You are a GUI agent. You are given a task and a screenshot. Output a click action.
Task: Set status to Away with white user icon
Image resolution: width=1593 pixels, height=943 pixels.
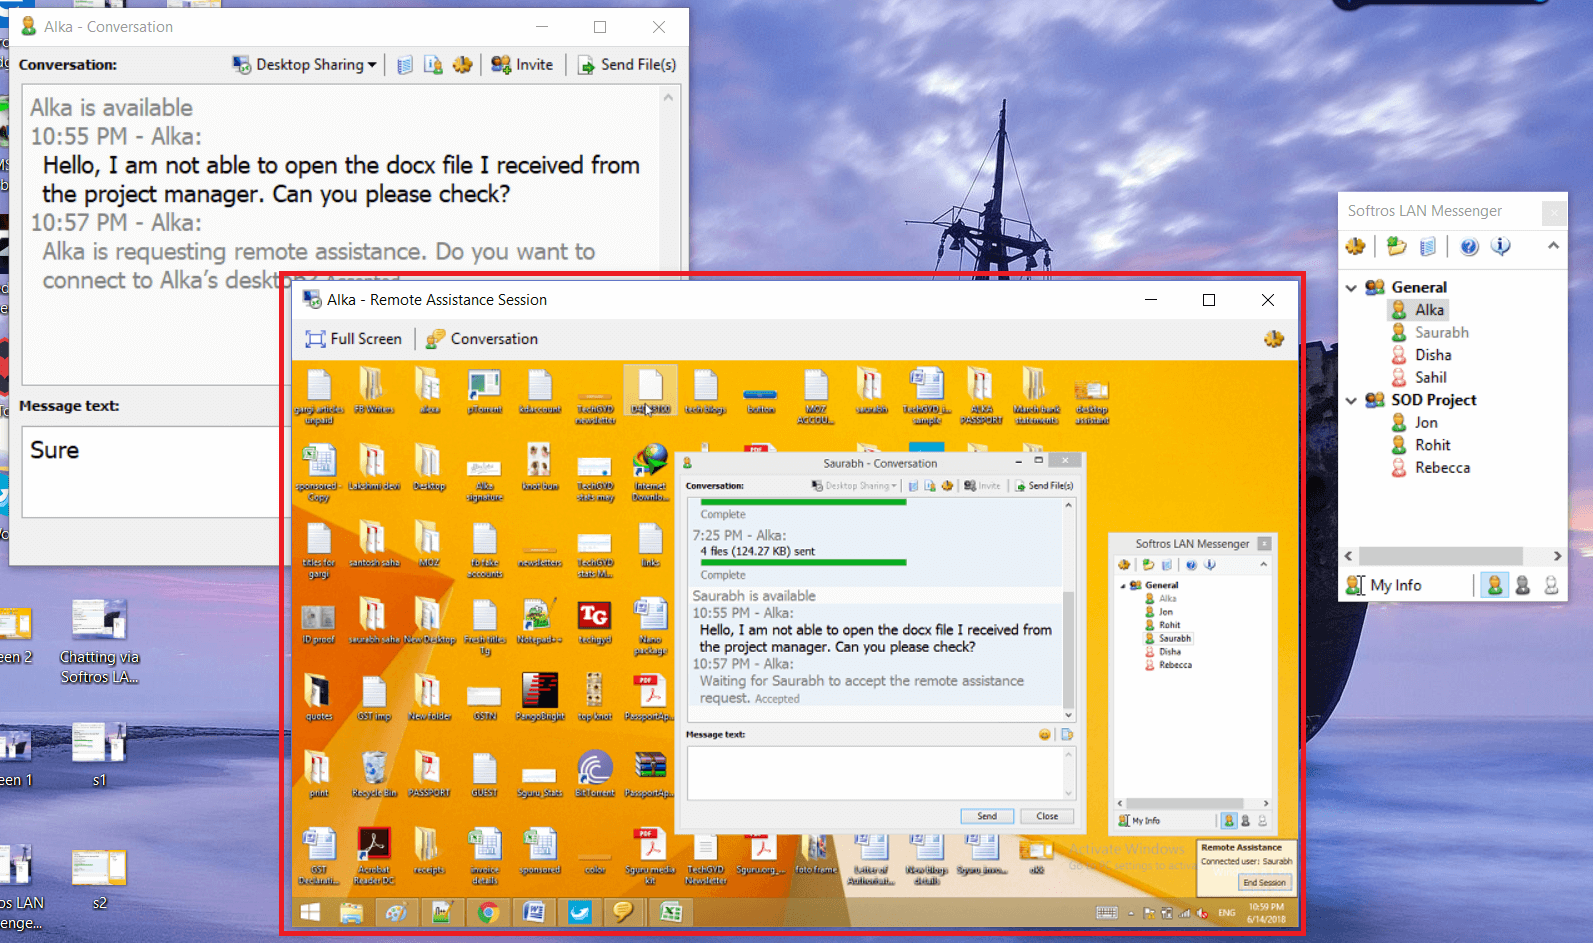(x=1551, y=585)
